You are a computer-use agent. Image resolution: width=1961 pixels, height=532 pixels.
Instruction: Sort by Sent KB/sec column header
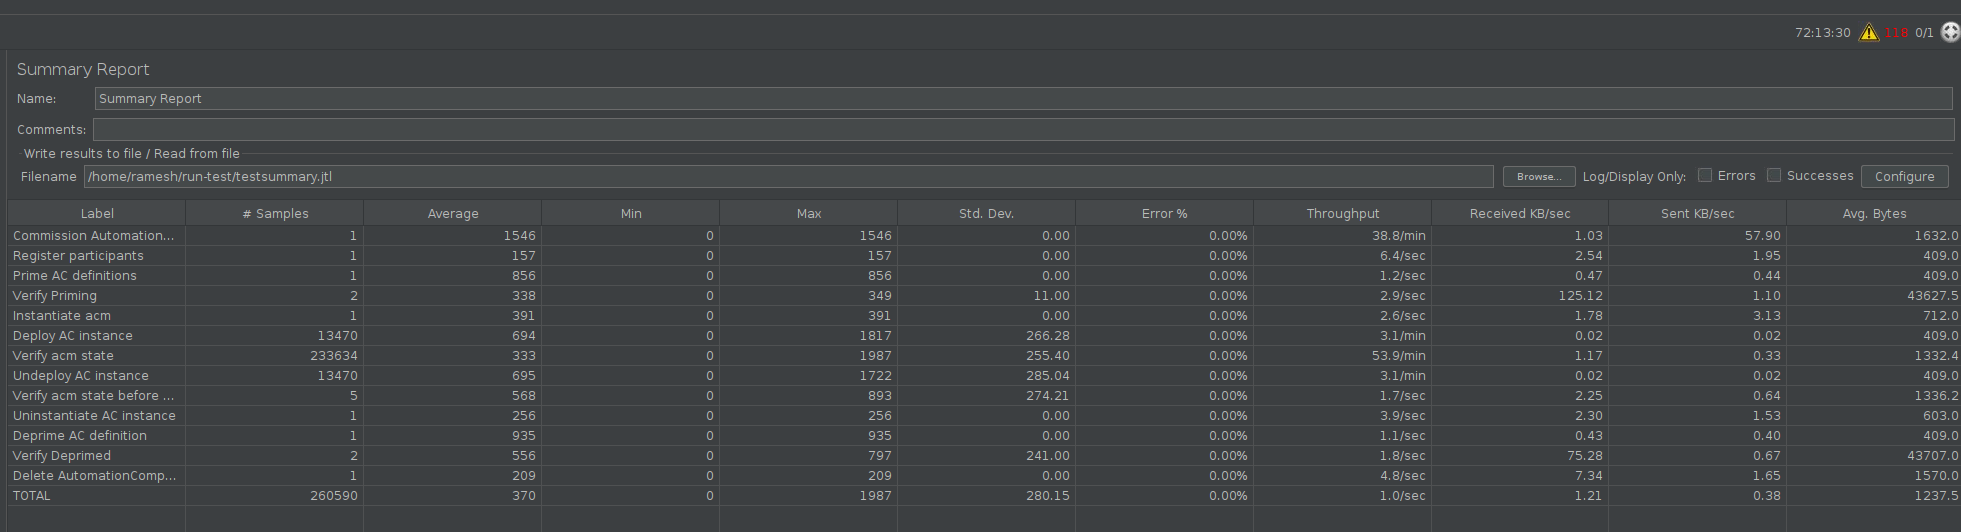click(x=1697, y=213)
